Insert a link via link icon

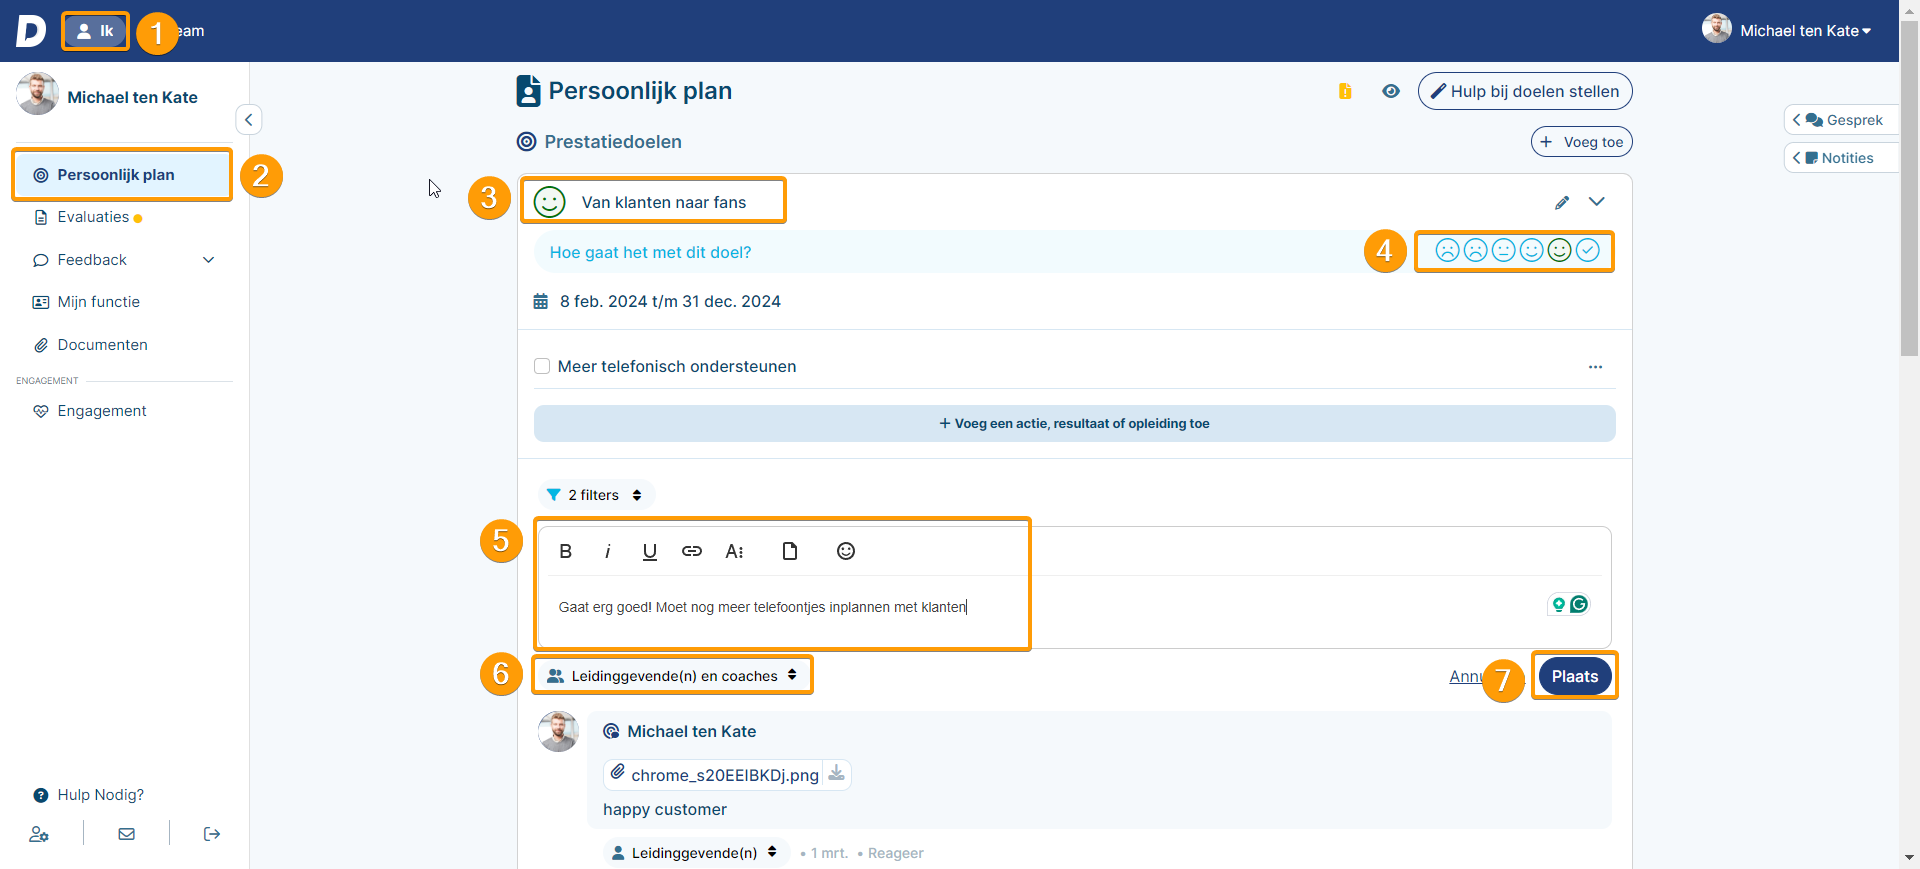coord(692,551)
